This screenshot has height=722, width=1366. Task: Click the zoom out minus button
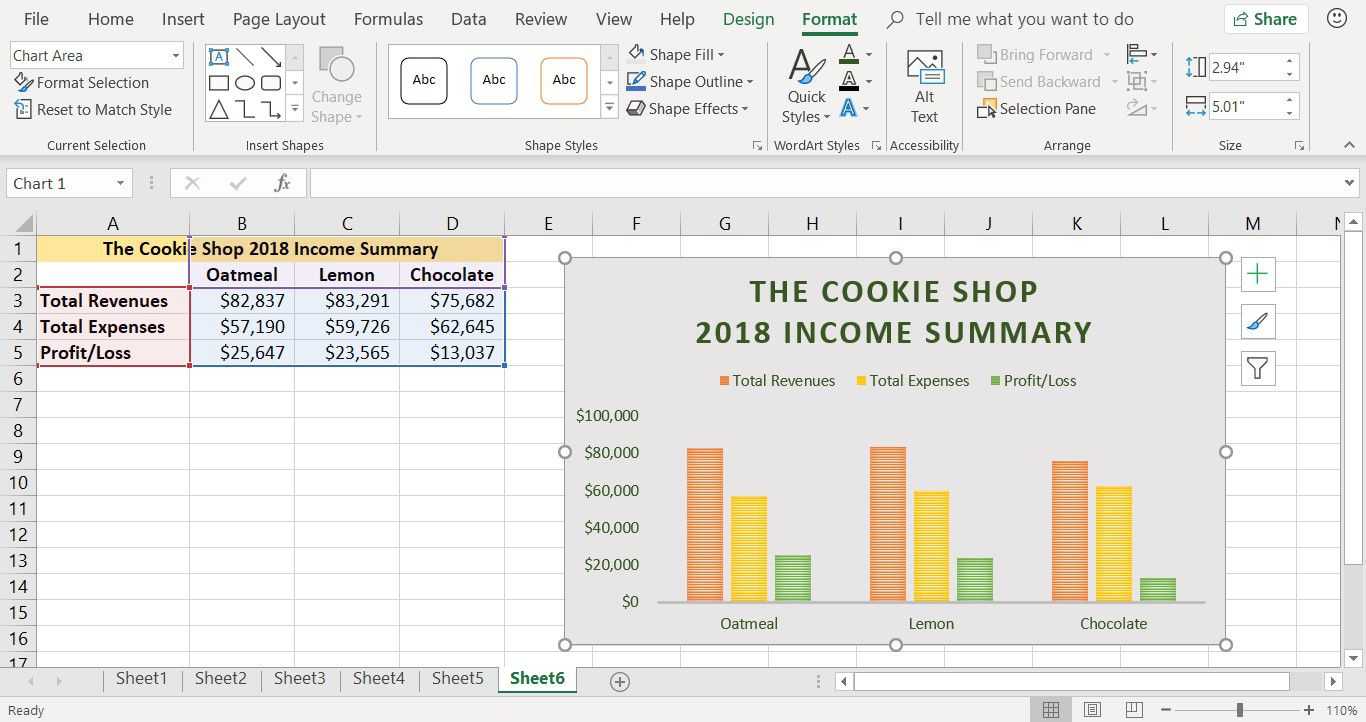(x=1166, y=710)
